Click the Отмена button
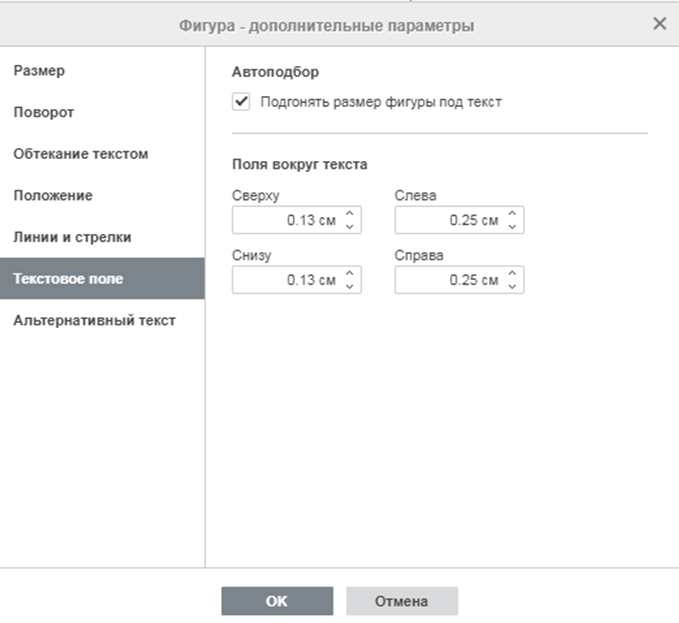Screen dimensions: 679x623 coord(402,601)
